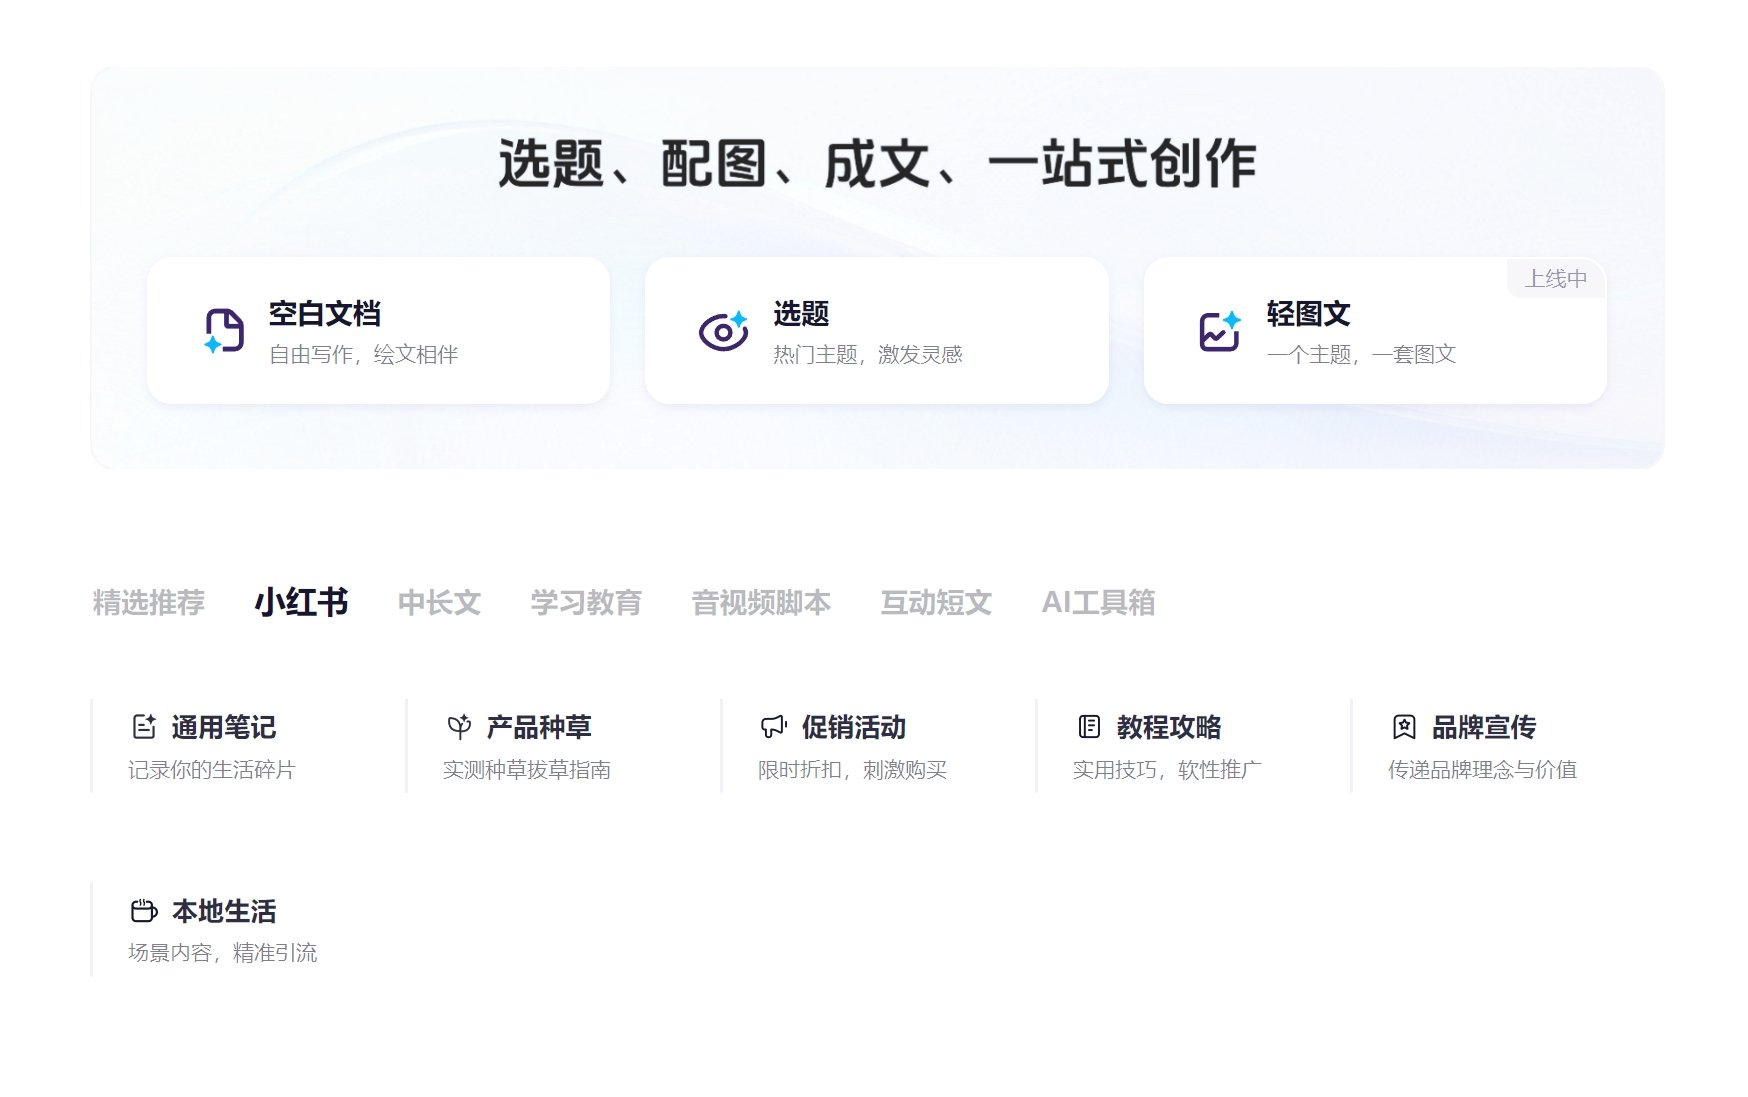Image resolution: width=1748 pixels, height=1097 pixels.
Task: Switch to the 音视频脚本 tab
Action: pos(762,602)
